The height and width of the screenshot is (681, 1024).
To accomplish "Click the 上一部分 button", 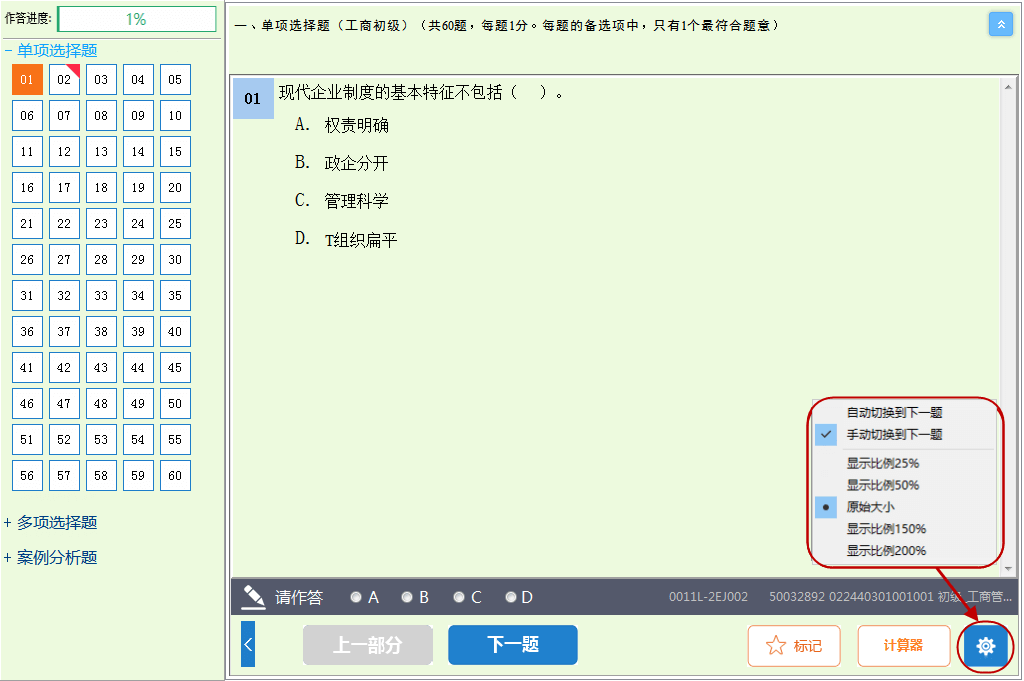I will [367, 645].
